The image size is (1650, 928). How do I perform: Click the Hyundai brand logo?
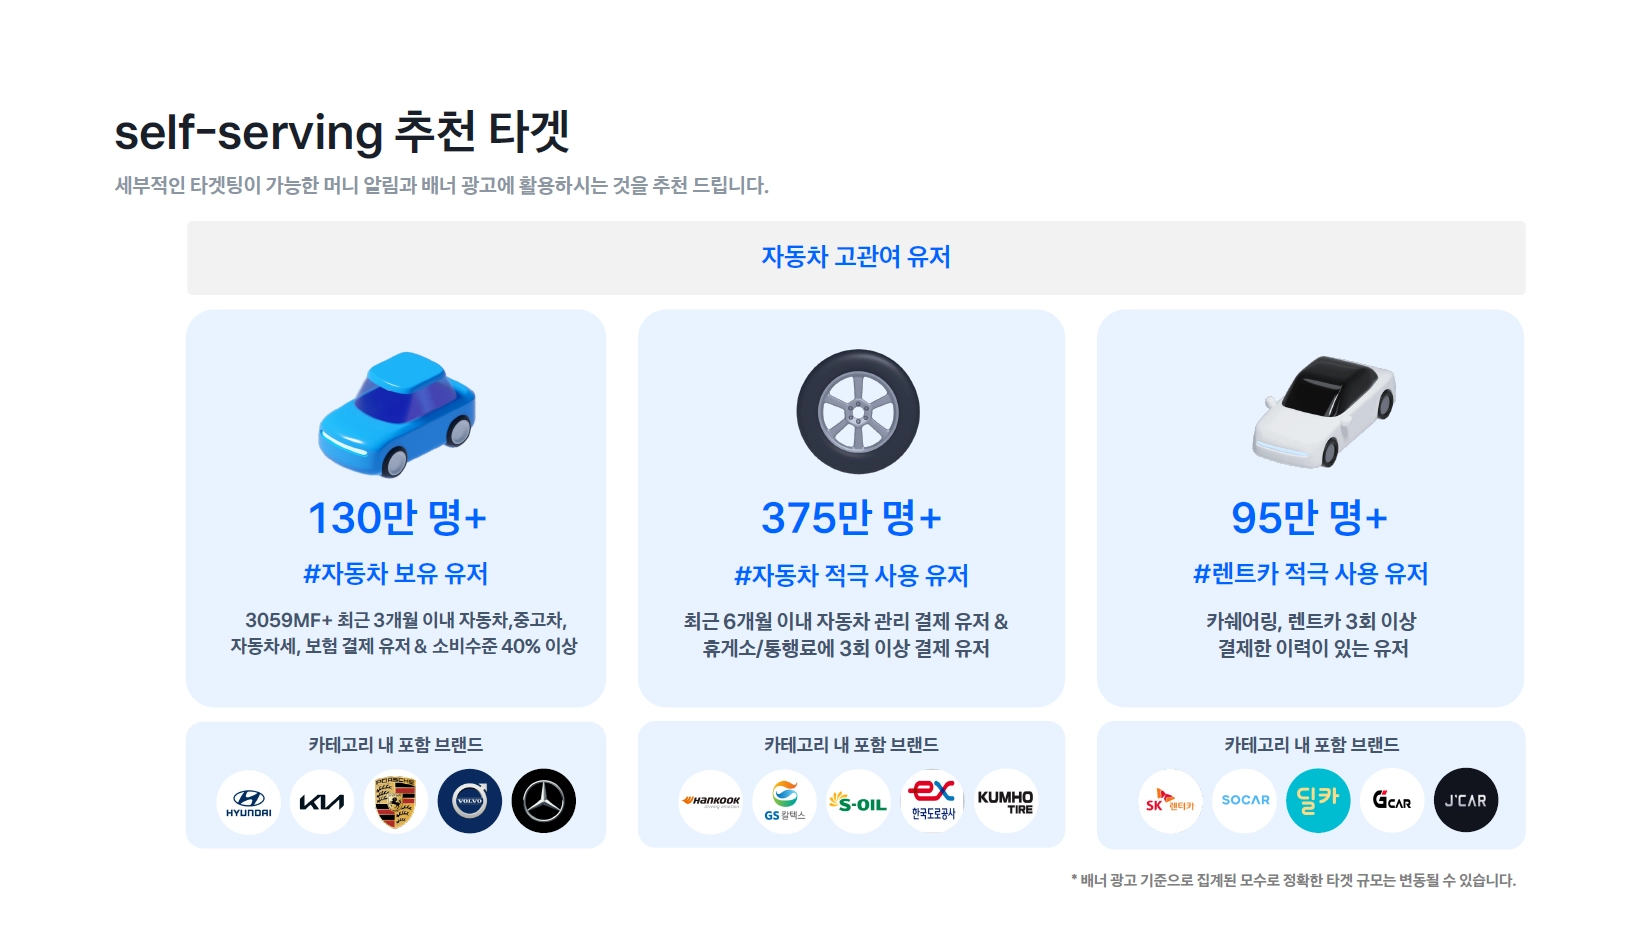click(248, 801)
